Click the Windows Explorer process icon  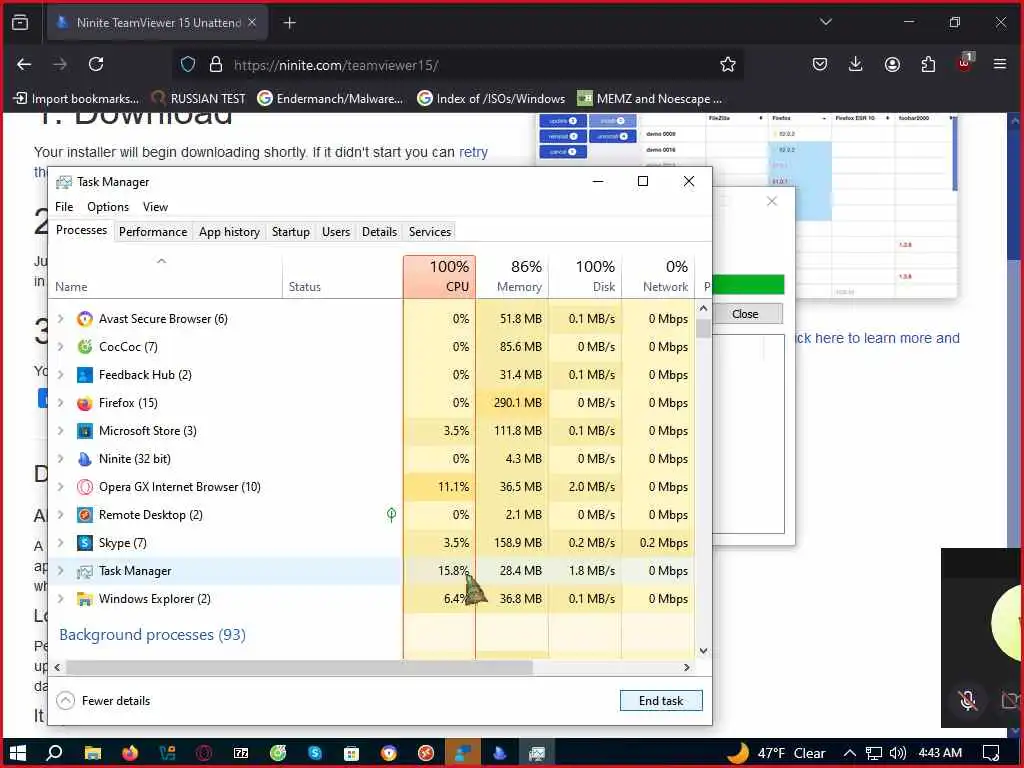point(84,599)
